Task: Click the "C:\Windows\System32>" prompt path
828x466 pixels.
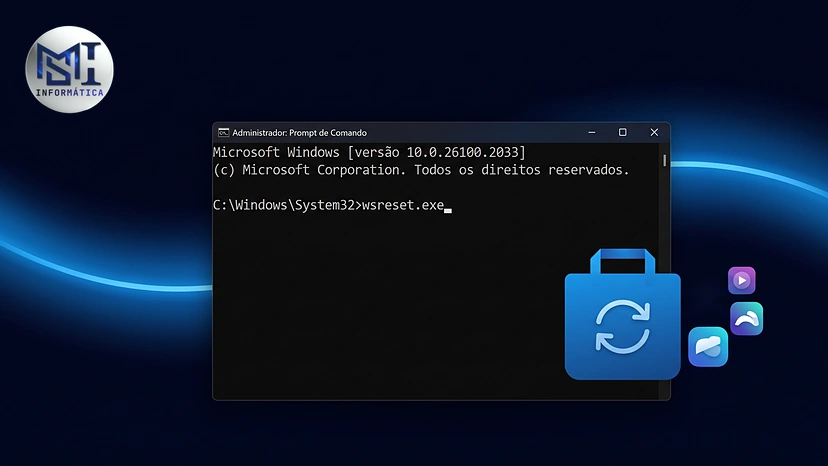Action: pos(287,205)
